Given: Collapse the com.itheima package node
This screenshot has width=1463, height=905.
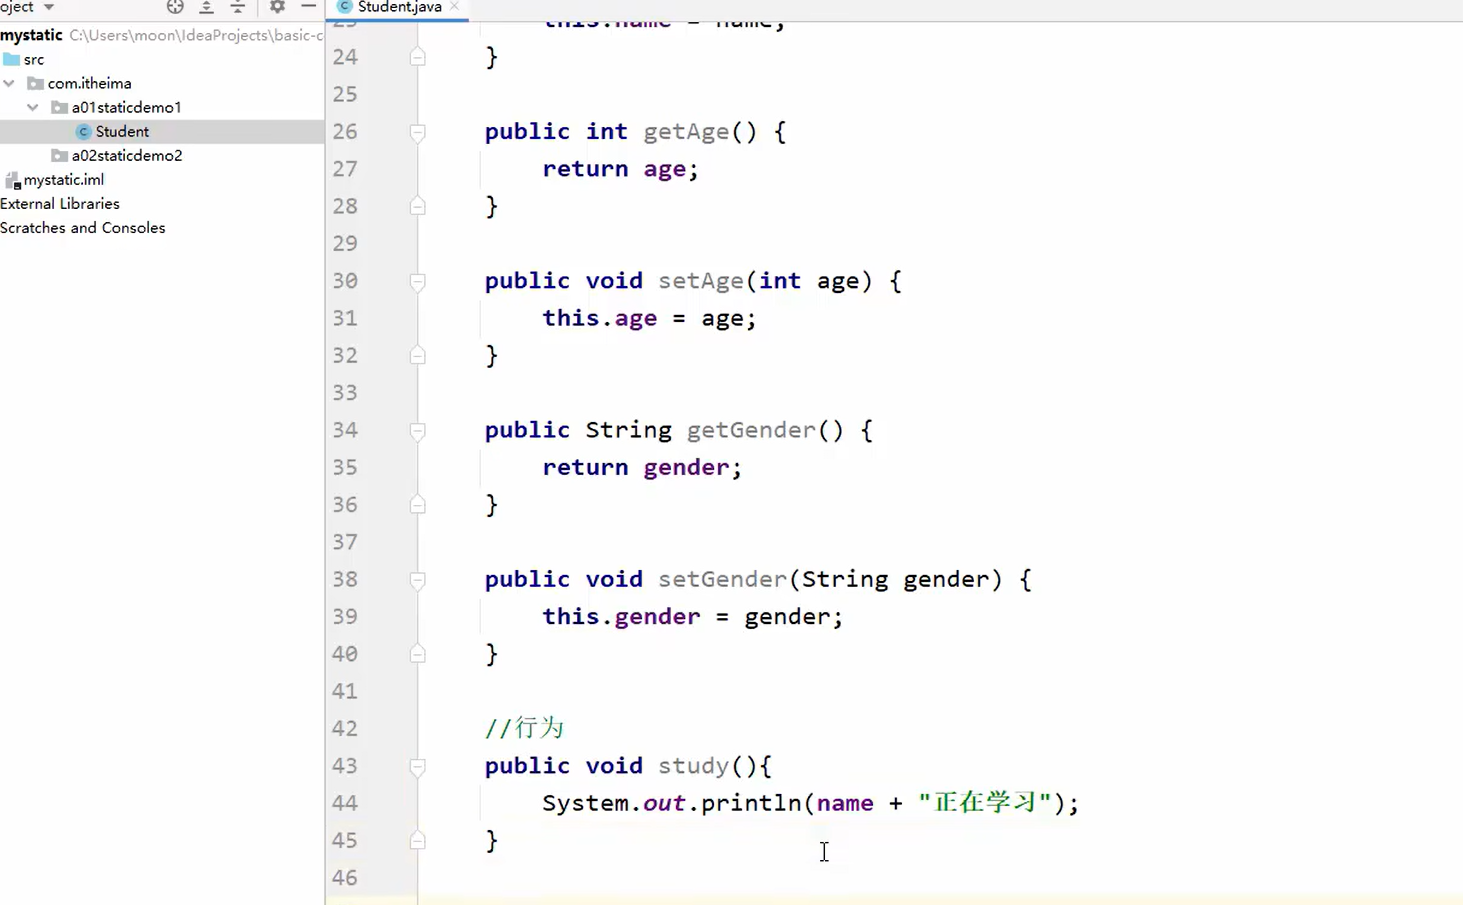Looking at the screenshot, I should point(9,83).
